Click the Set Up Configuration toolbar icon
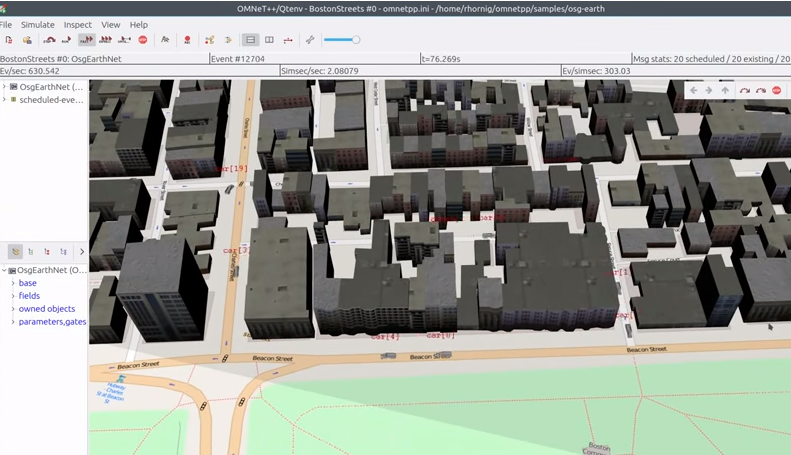The image size is (791, 455). (x=9, y=40)
